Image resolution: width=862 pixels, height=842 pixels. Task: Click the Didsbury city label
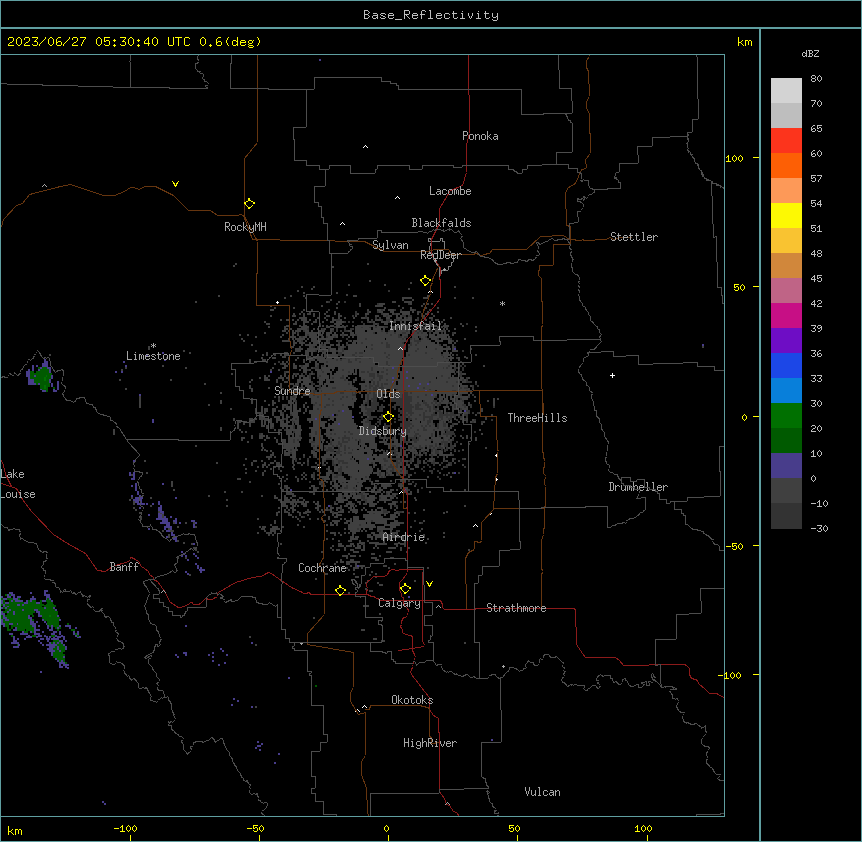pos(383,431)
